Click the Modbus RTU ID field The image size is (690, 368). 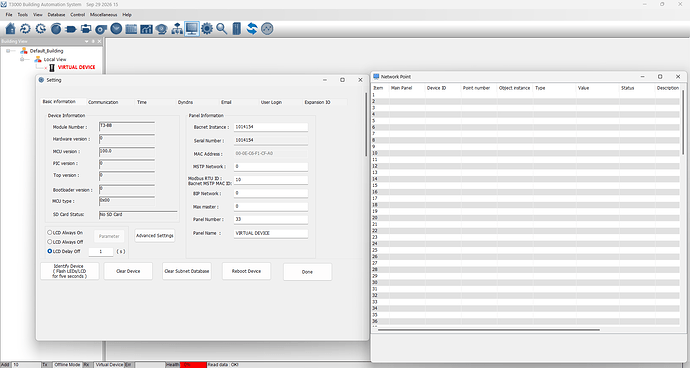[x=271, y=180]
